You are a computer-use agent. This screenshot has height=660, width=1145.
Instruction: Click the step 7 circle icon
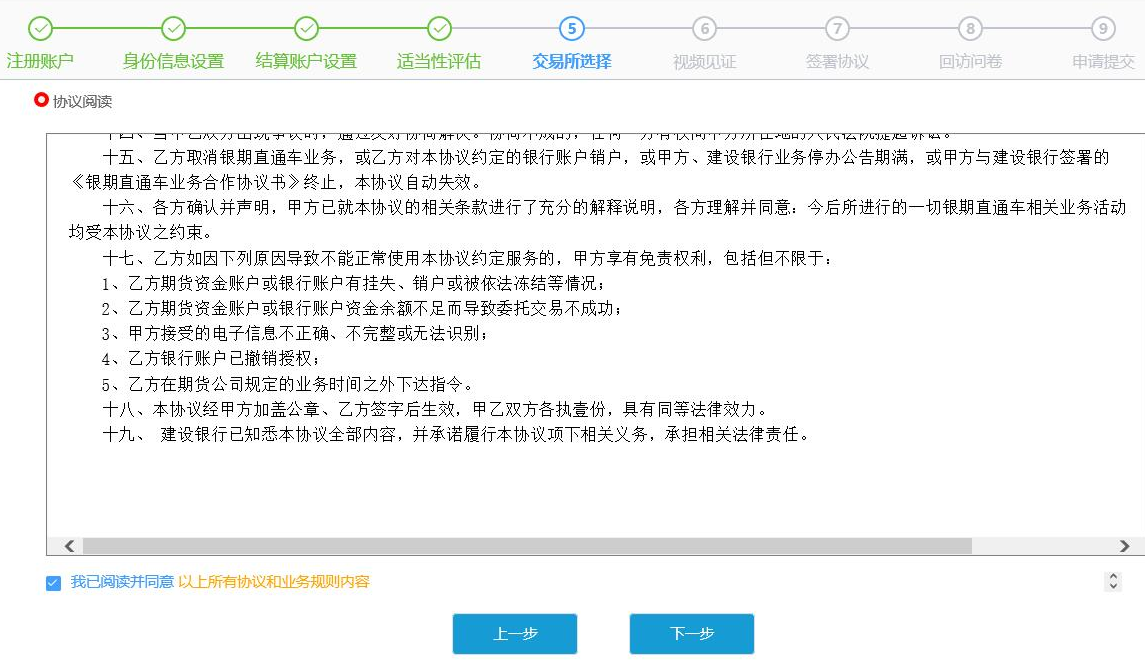(838, 28)
